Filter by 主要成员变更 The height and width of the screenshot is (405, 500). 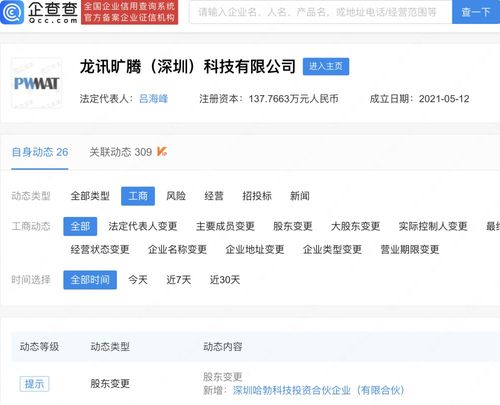[225, 226]
